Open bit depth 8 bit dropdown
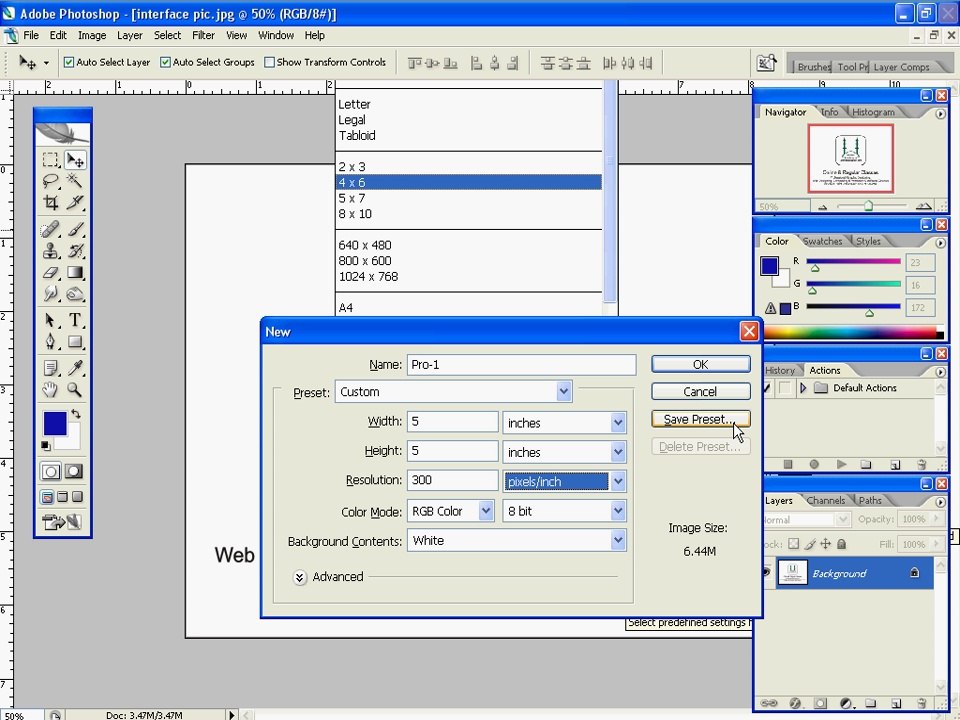 click(618, 511)
